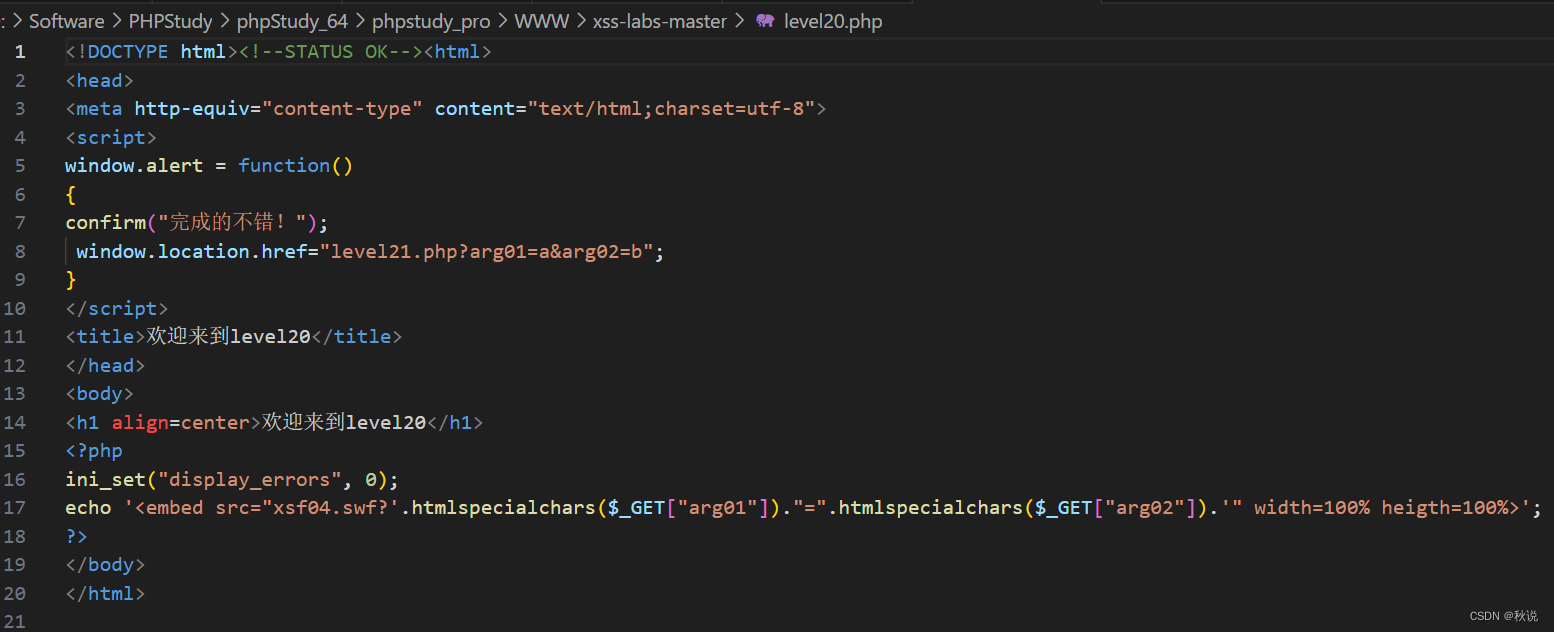The image size is (1554, 632).
Task: Click the "level21.php?arg01=a&arg02=b" string
Action: pyautogui.click(x=487, y=252)
